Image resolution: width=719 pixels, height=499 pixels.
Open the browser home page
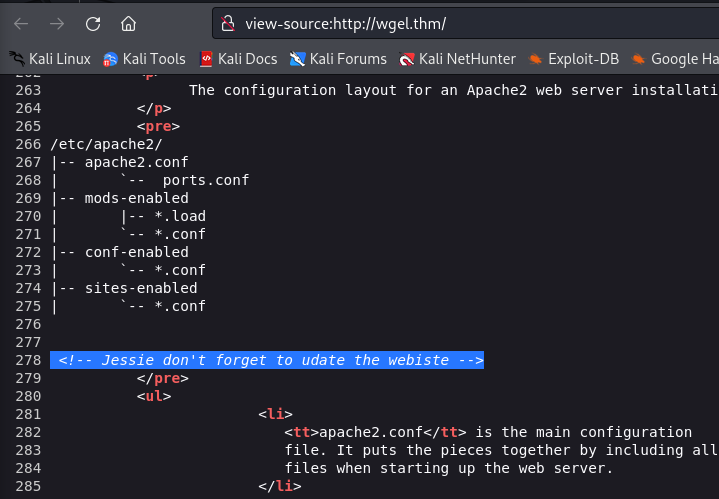pyautogui.click(x=128, y=22)
